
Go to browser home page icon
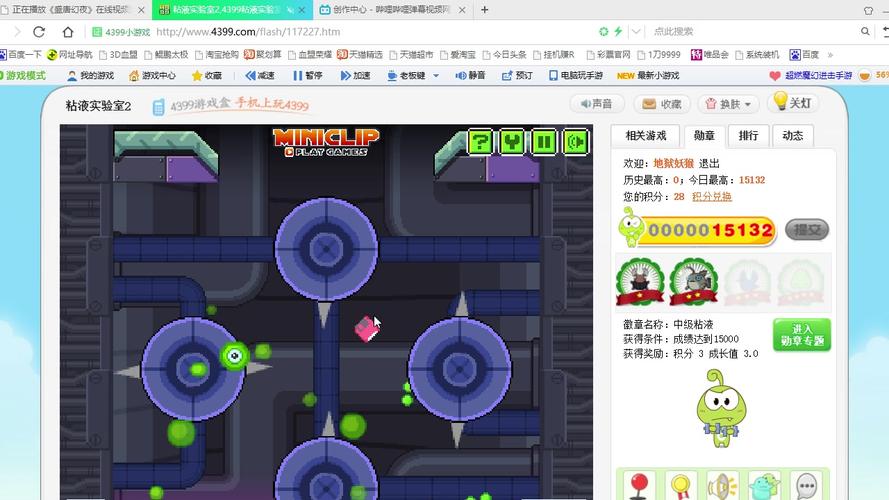point(68,32)
